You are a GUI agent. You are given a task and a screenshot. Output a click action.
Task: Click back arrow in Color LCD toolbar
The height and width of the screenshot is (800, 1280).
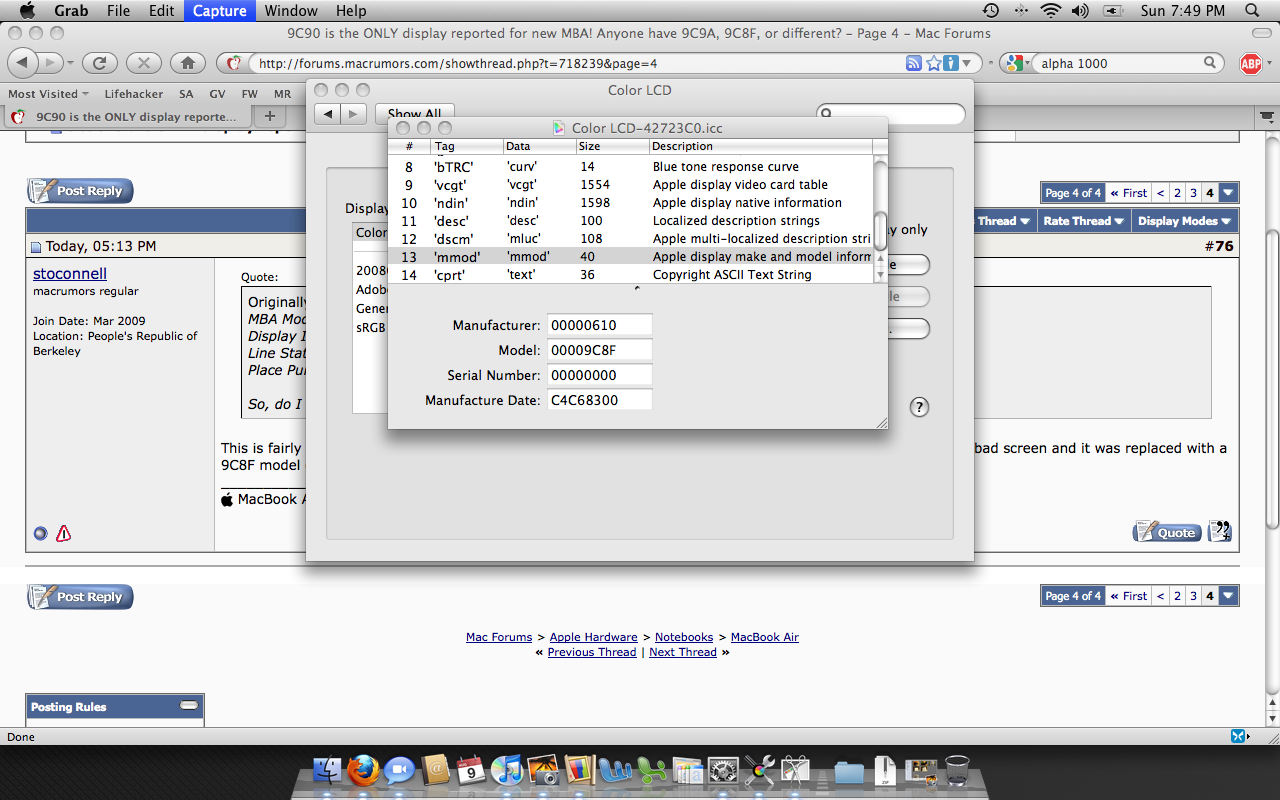pos(329,114)
